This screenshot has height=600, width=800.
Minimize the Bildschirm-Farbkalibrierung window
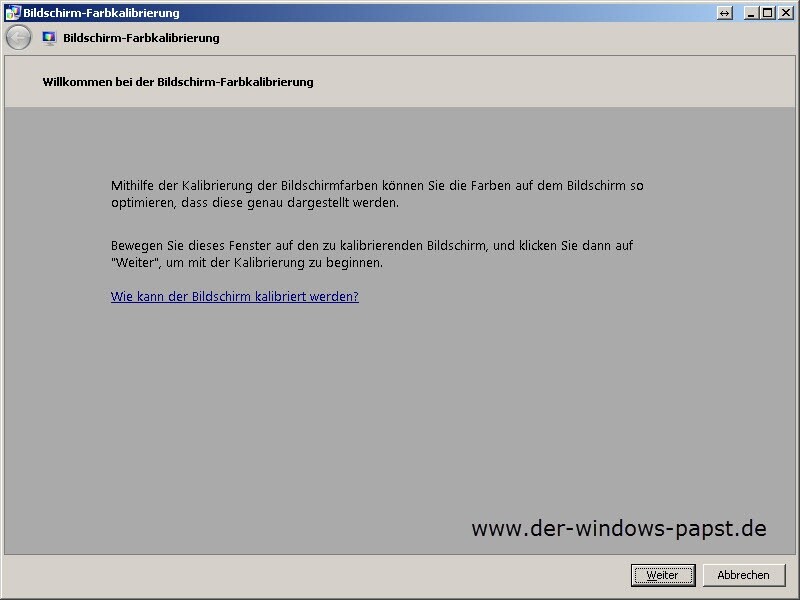coord(752,13)
